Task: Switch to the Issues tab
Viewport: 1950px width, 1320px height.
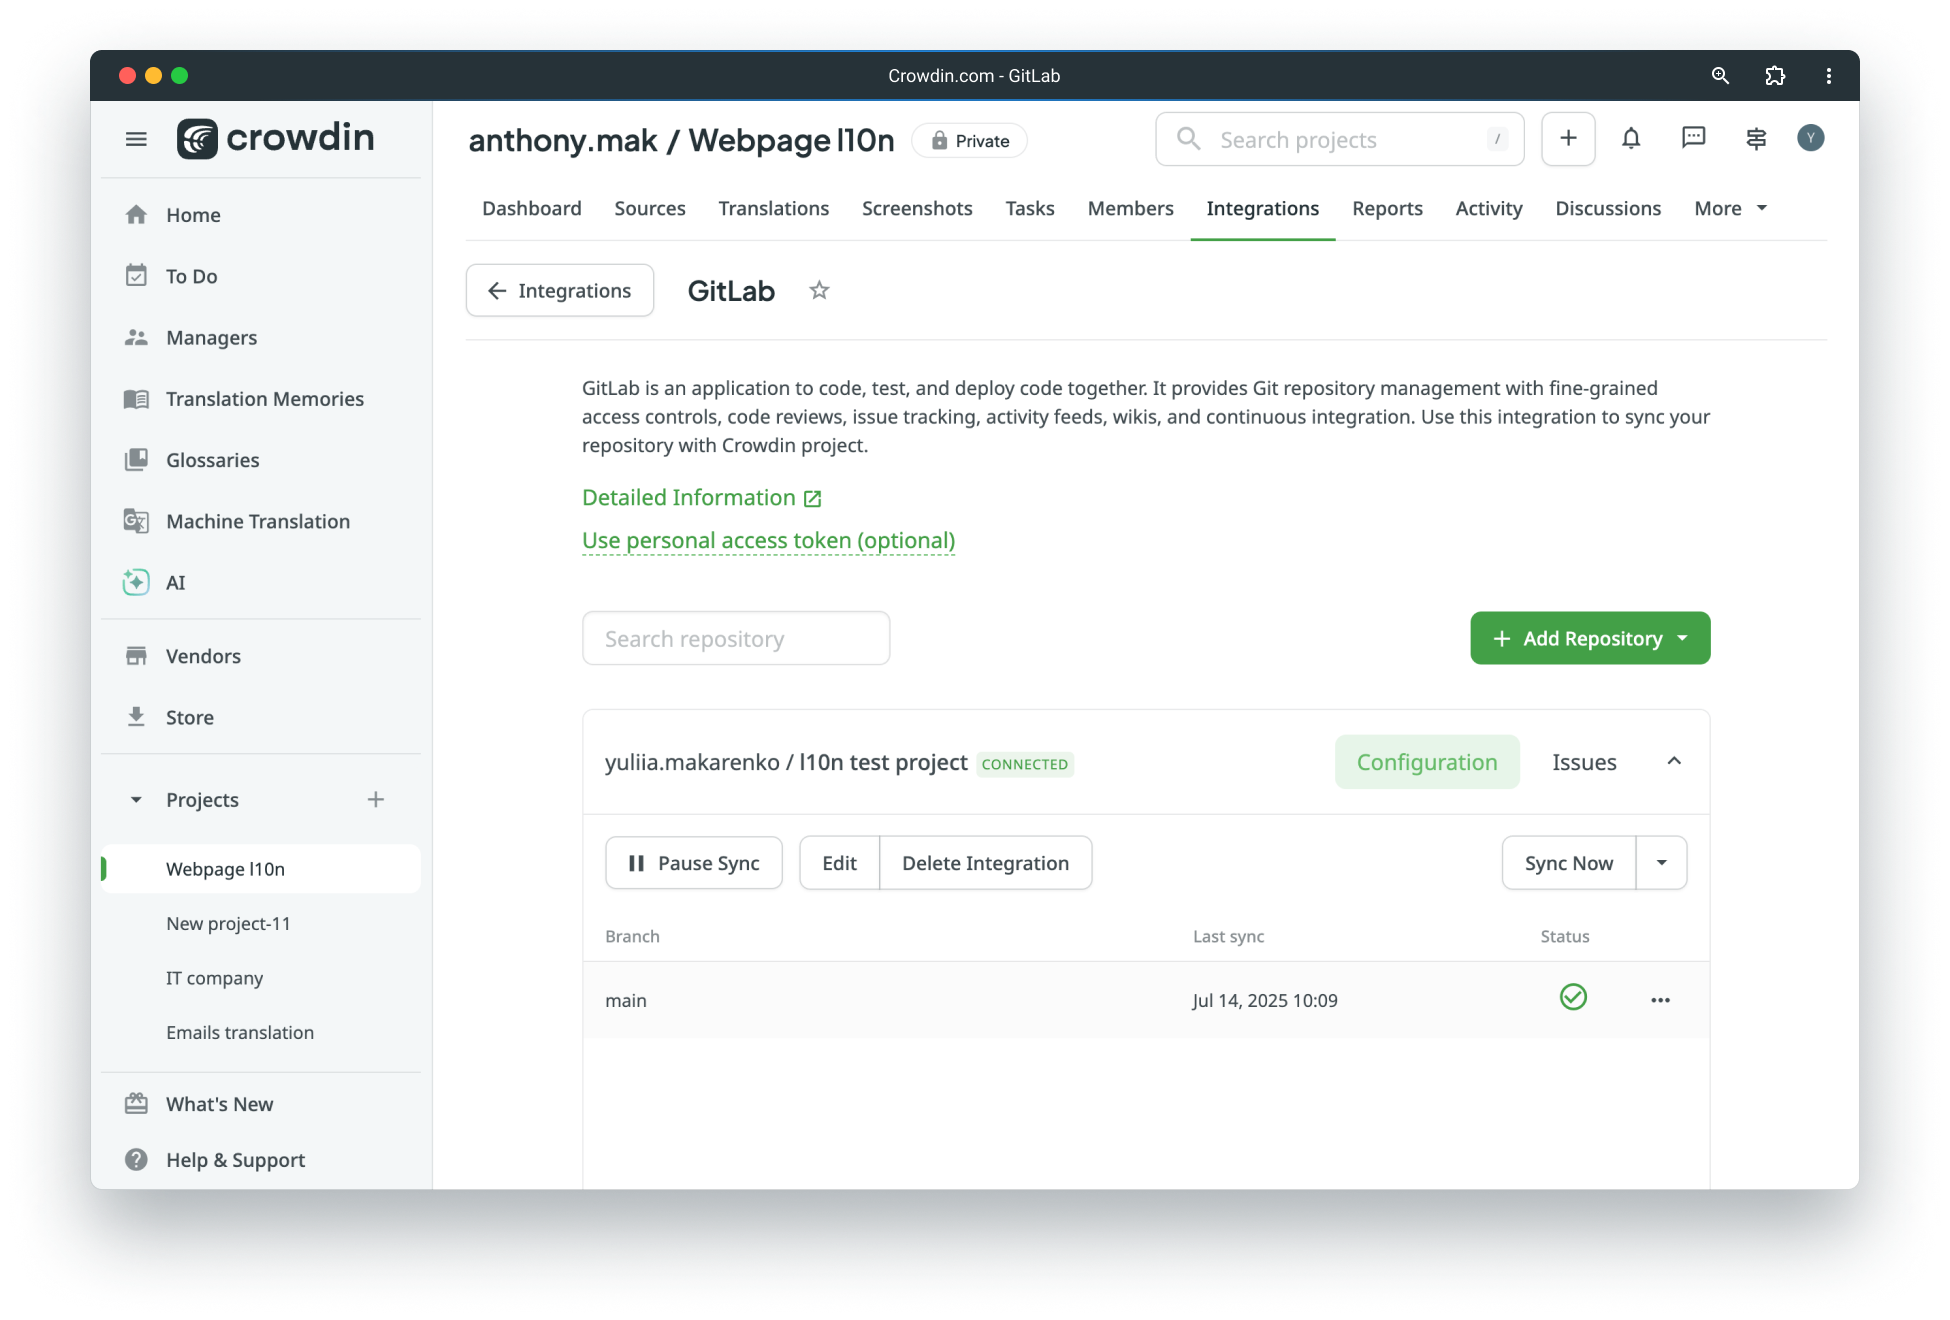Action: coord(1584,762)
